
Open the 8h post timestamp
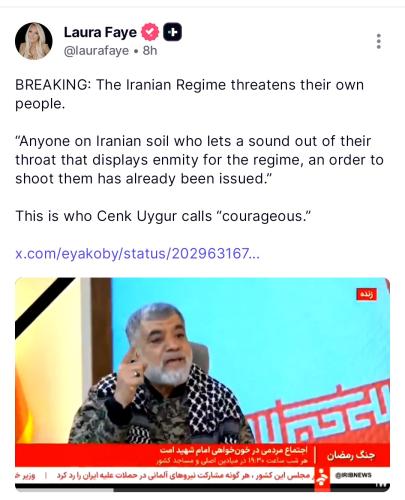point(150,51)
